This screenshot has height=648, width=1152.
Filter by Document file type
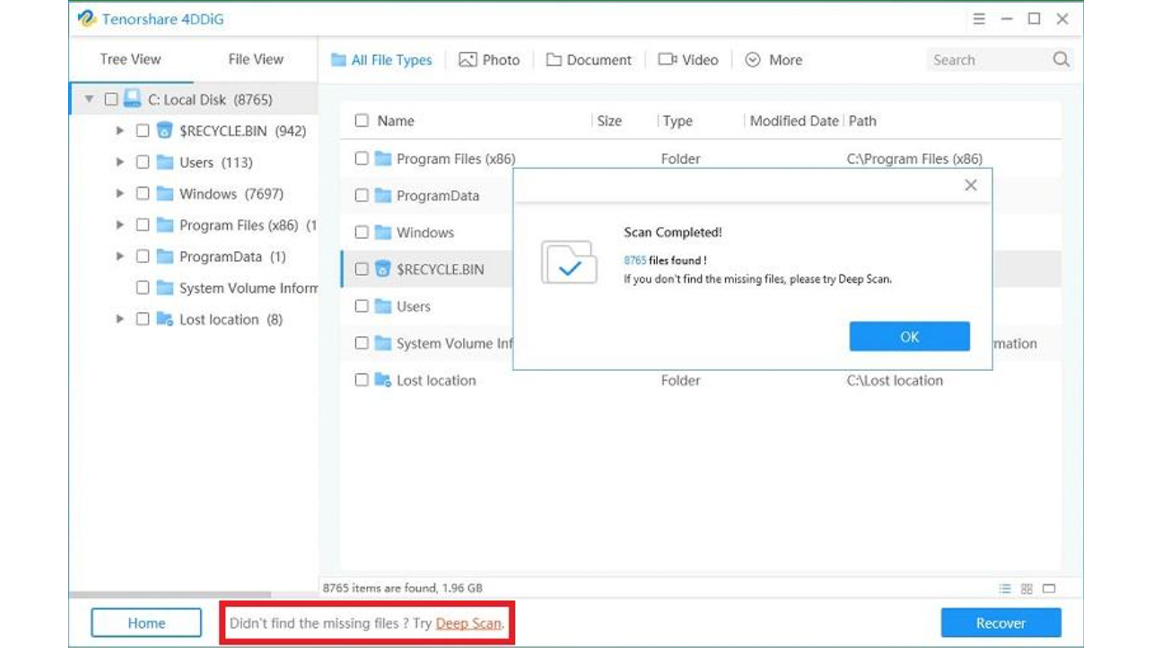(x=588, y=60)
